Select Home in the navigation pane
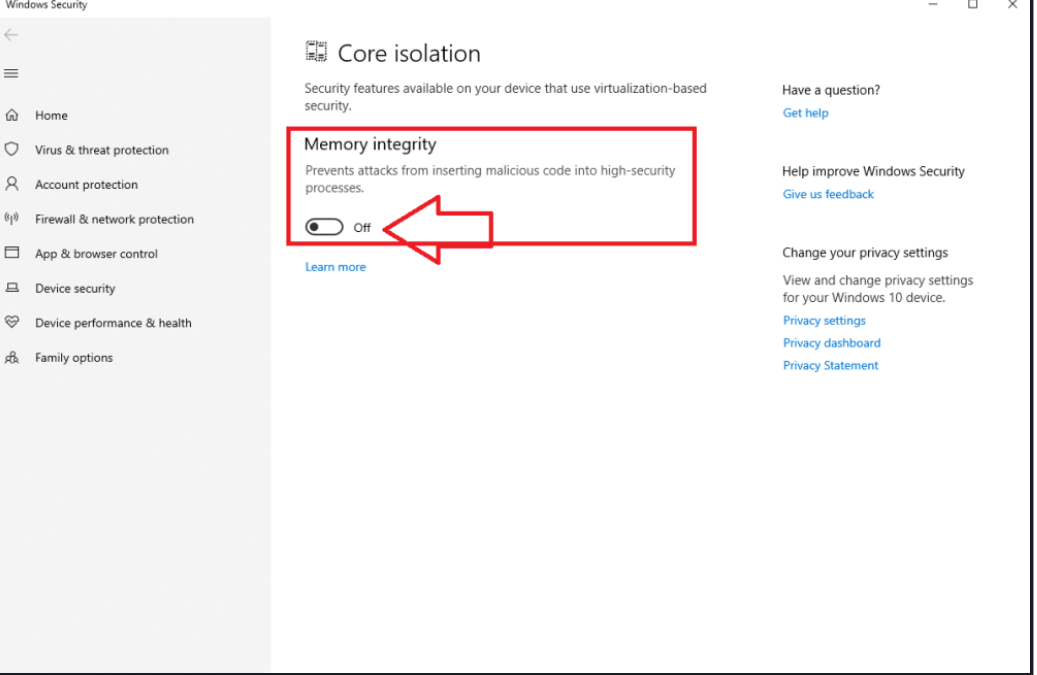The width and height of the screenshot is (1037, 675). (x=50, y=115)
